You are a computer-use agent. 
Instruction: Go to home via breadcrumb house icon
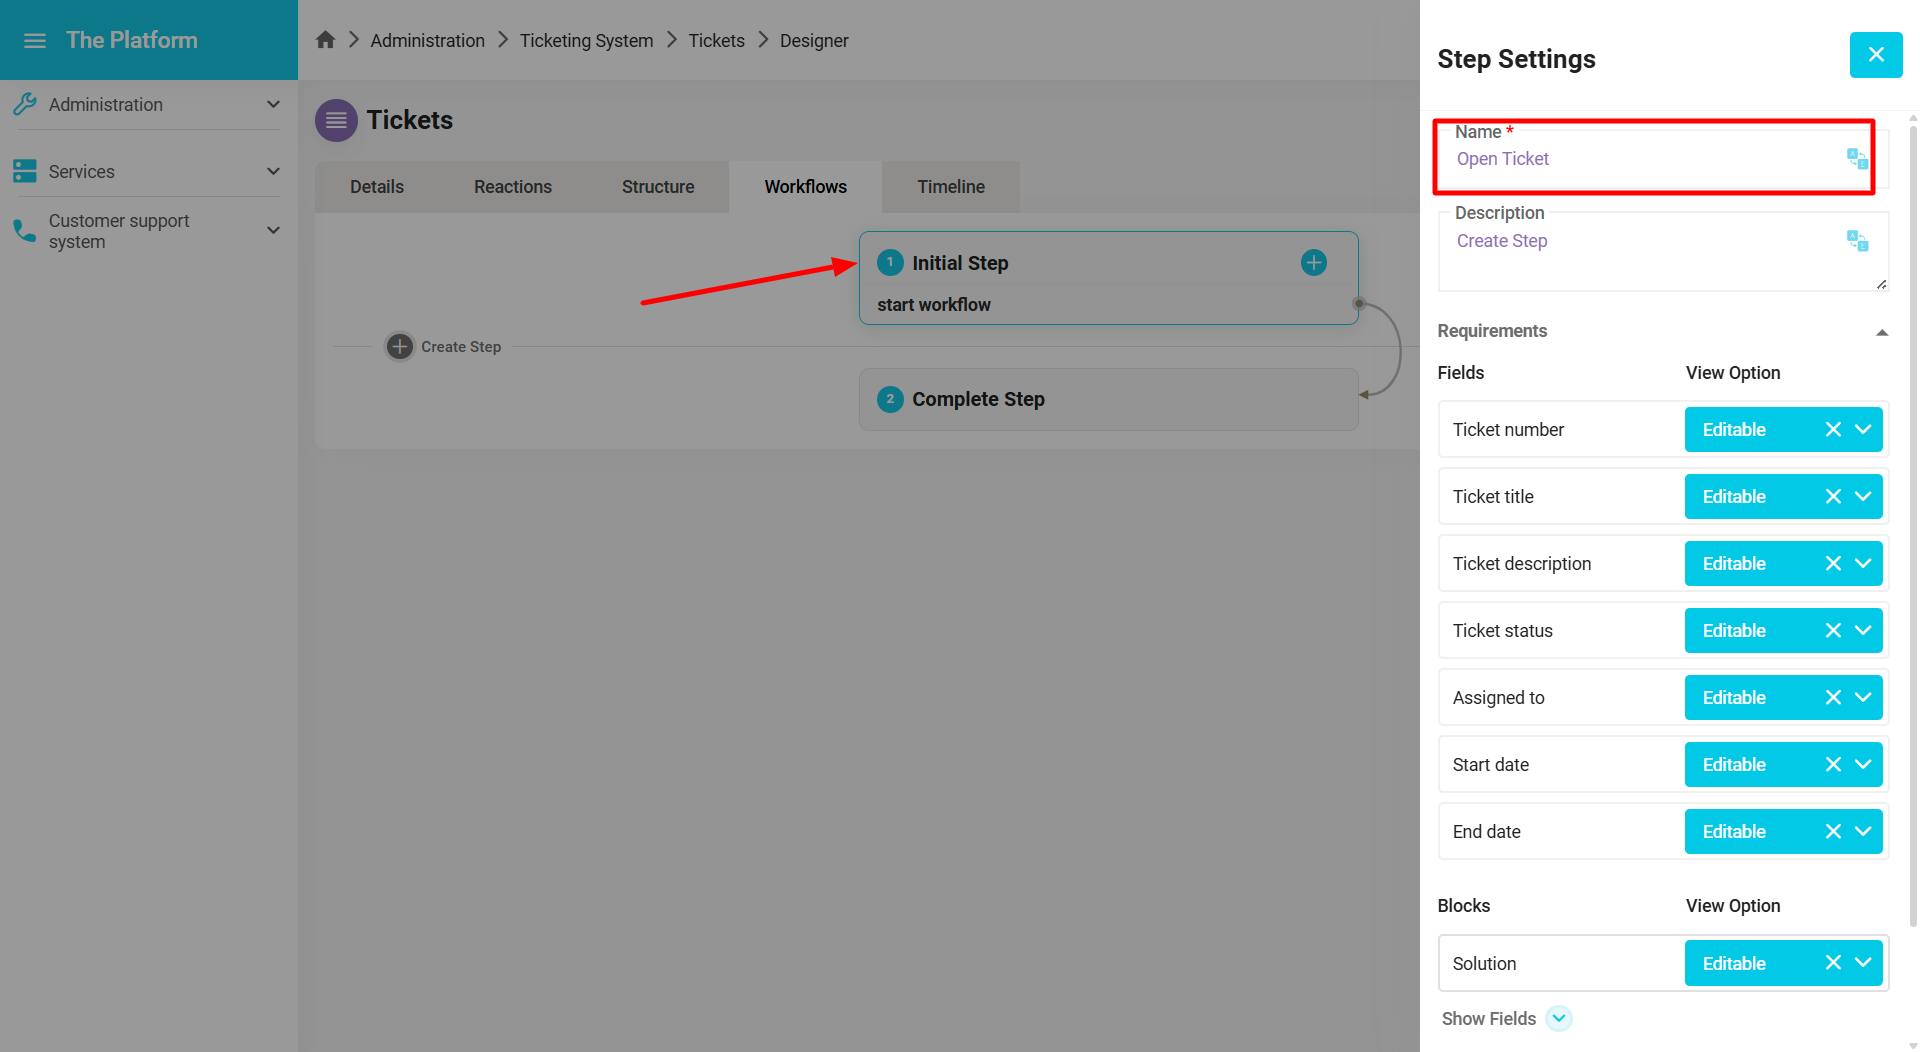coord(325,40)
